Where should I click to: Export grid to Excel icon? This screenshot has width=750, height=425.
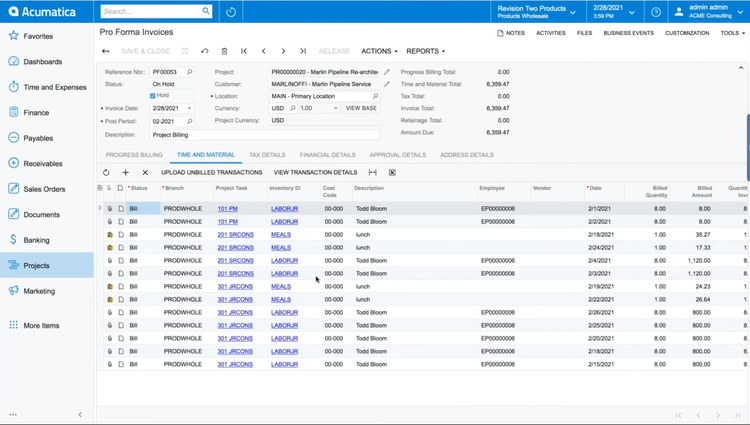pos(392,172)
